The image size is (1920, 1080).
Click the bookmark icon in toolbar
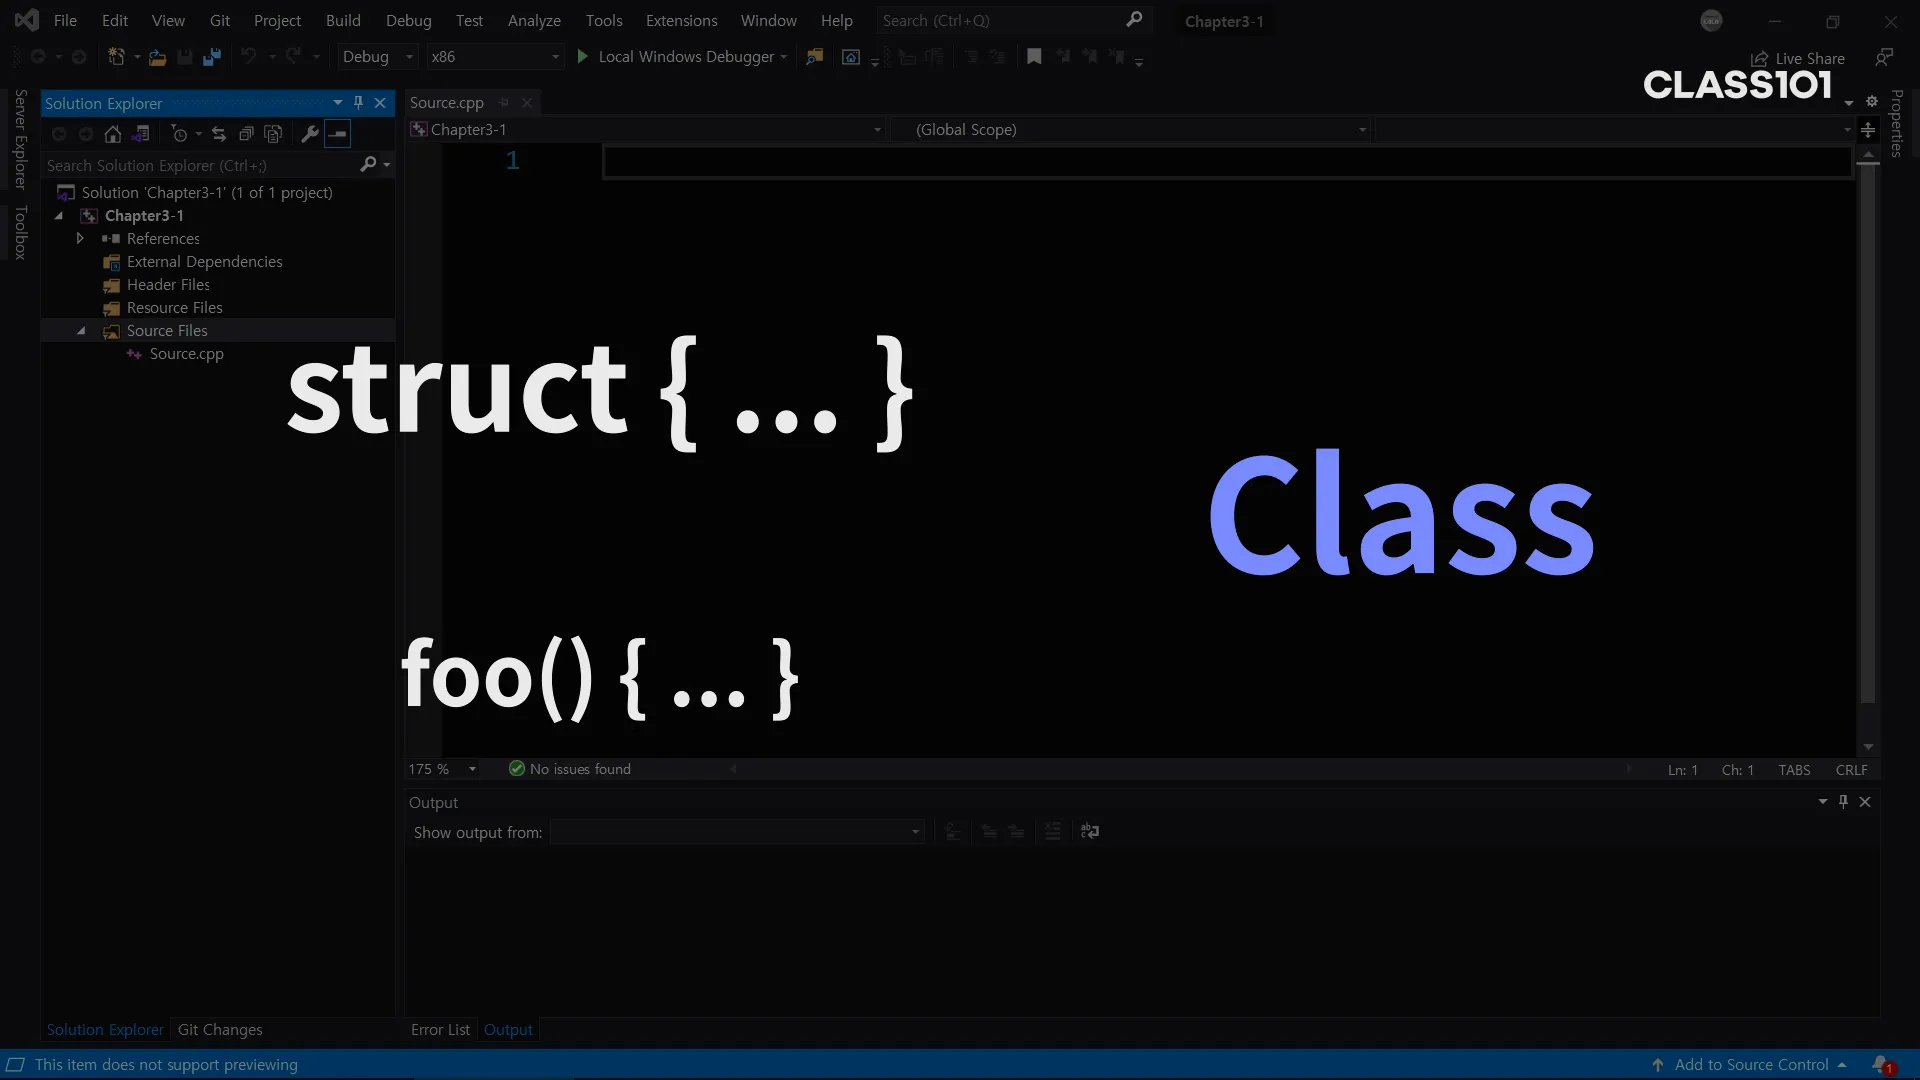1034,57
